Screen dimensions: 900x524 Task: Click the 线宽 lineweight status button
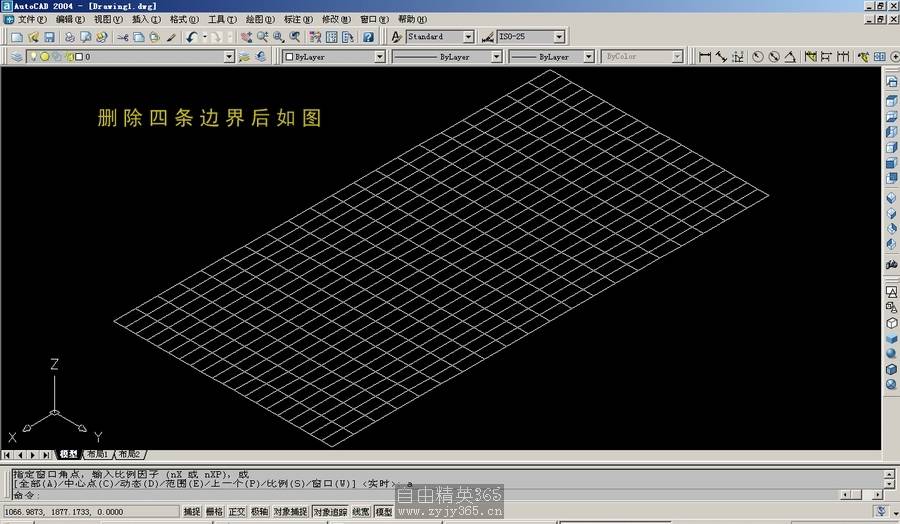coord(360,511)
